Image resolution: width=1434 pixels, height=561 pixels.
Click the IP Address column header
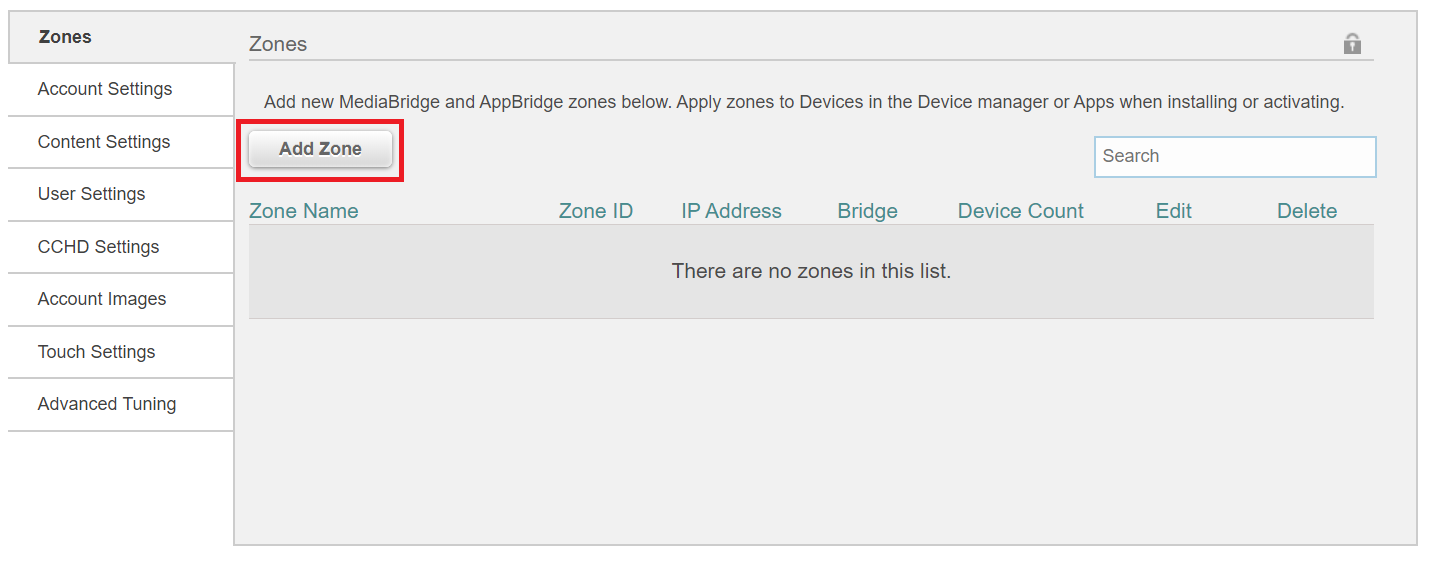(731, 211)
